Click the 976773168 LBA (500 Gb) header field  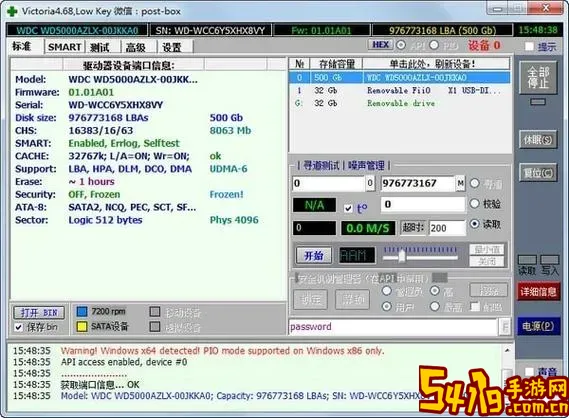pos(442,30)
